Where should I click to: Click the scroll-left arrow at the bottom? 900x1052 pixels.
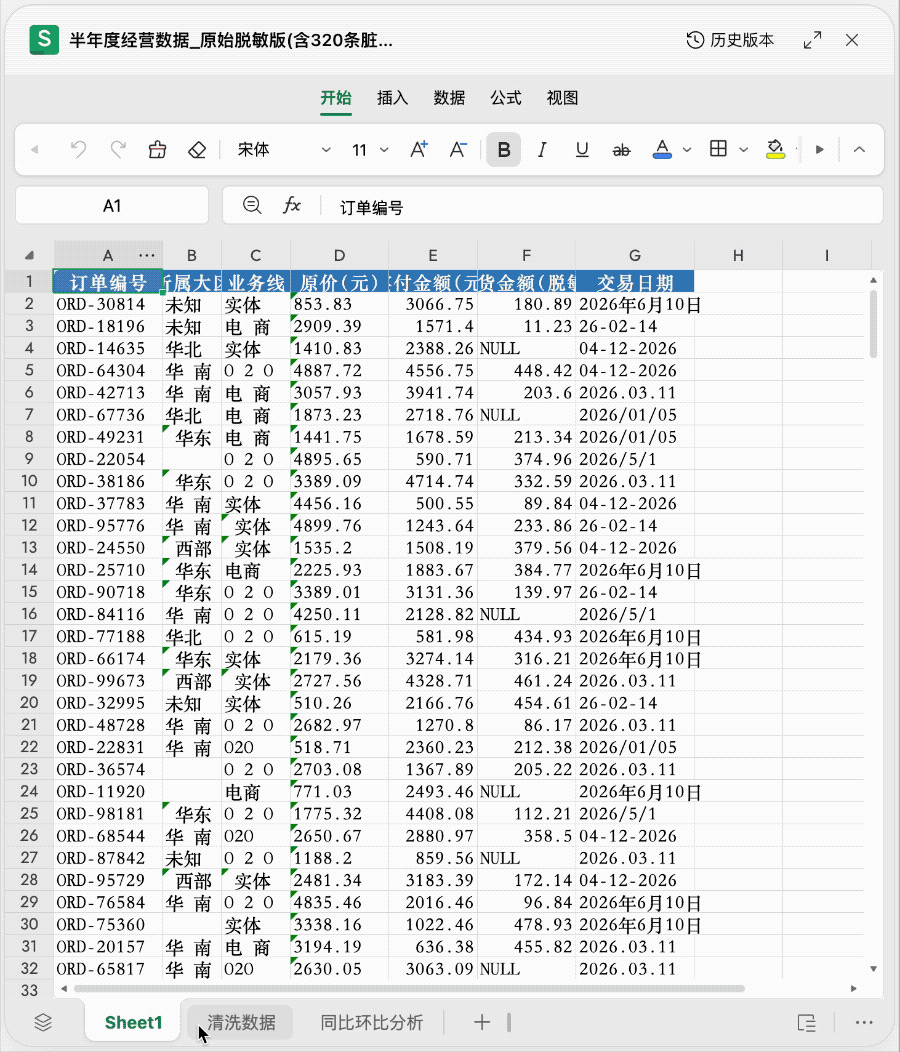64,988
